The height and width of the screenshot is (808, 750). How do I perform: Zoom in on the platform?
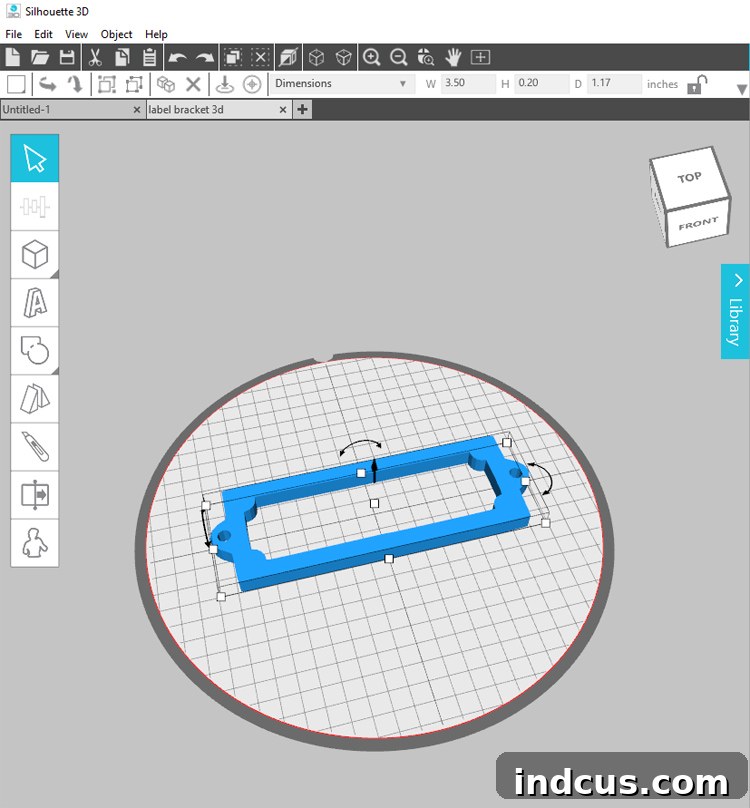(371, 57)
